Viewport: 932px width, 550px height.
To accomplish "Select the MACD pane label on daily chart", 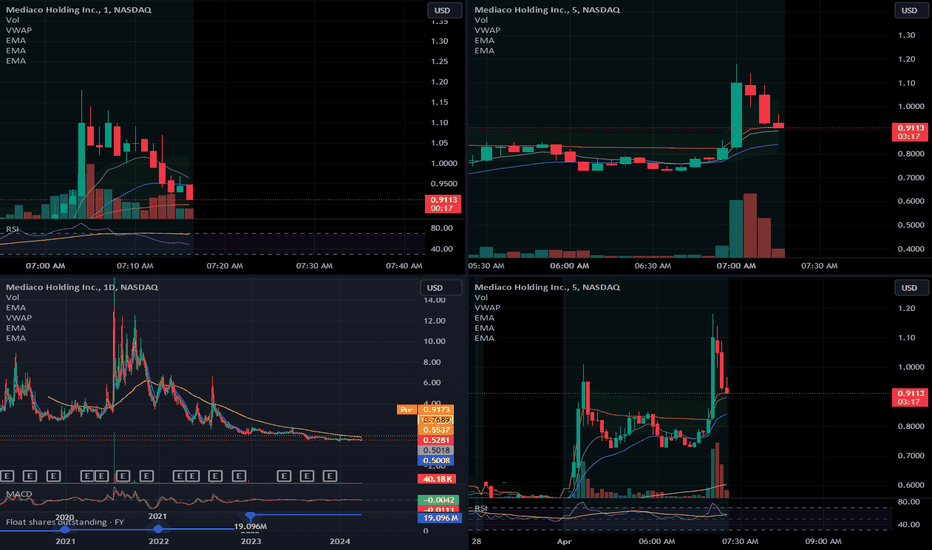I will [18, 494].
